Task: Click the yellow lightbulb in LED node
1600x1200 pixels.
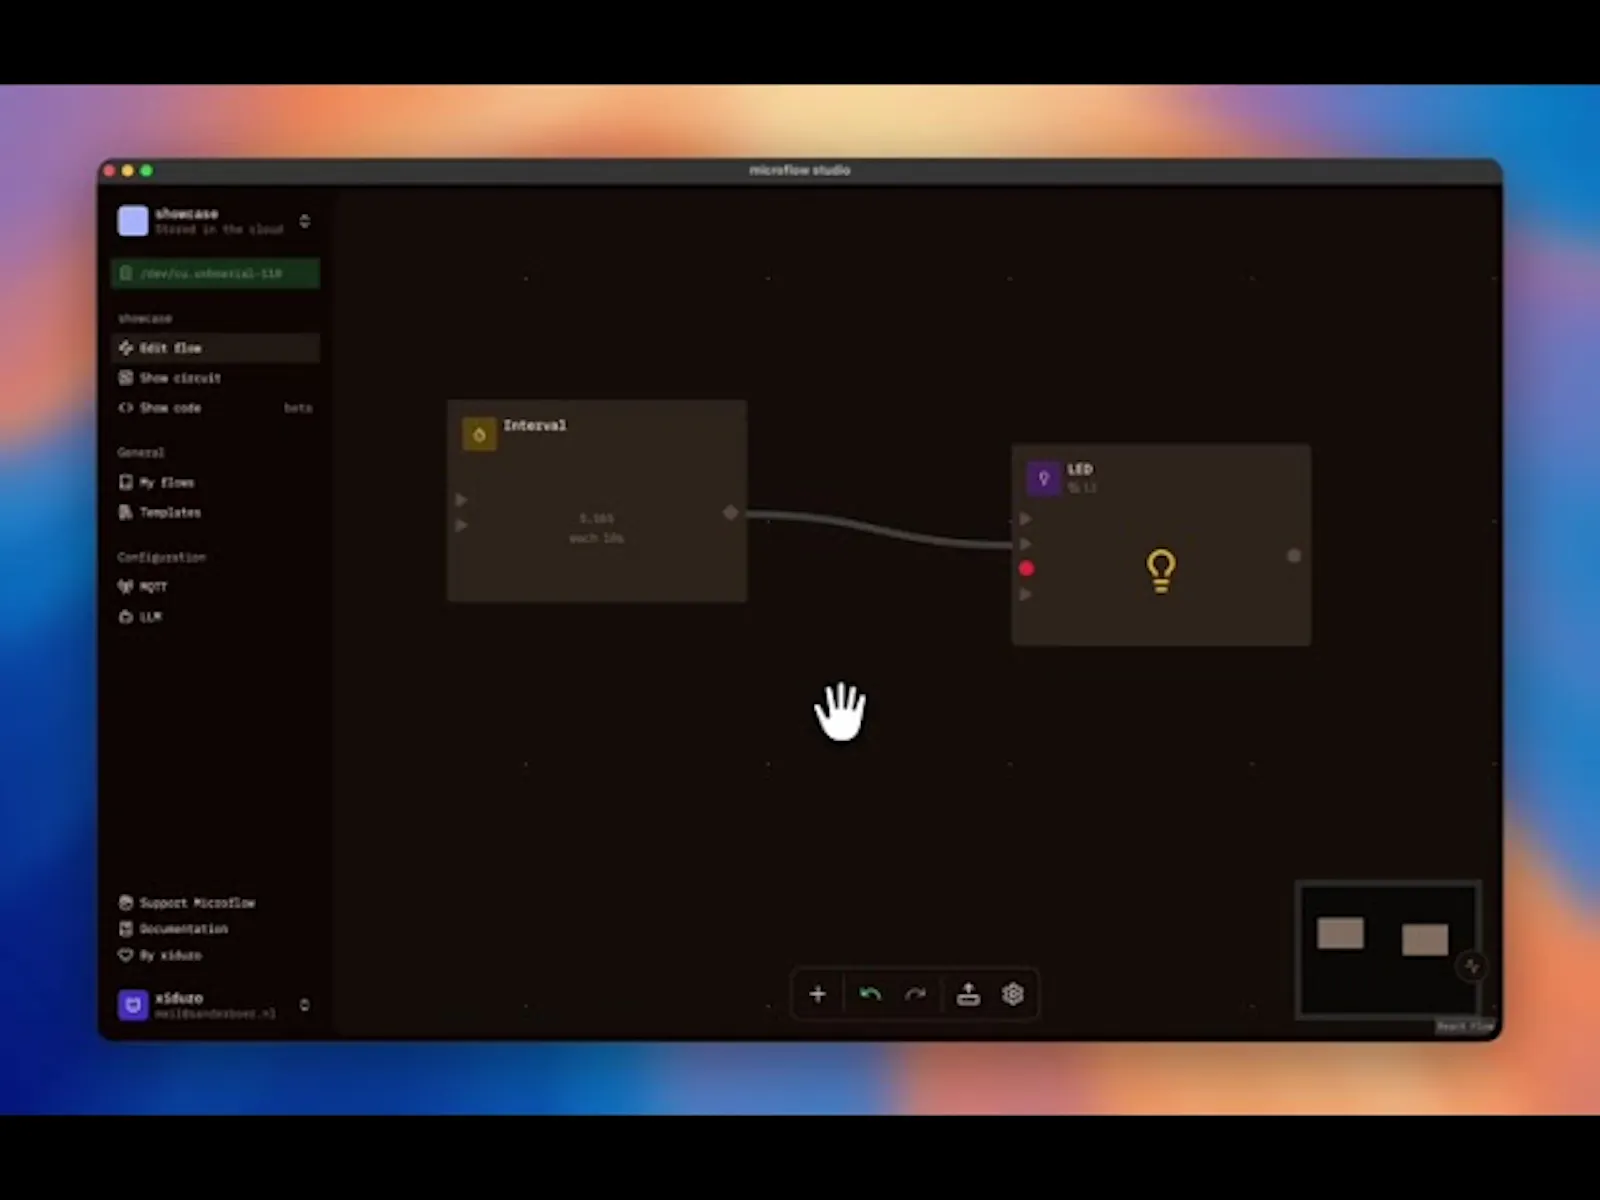Action: coord(1161,571)
